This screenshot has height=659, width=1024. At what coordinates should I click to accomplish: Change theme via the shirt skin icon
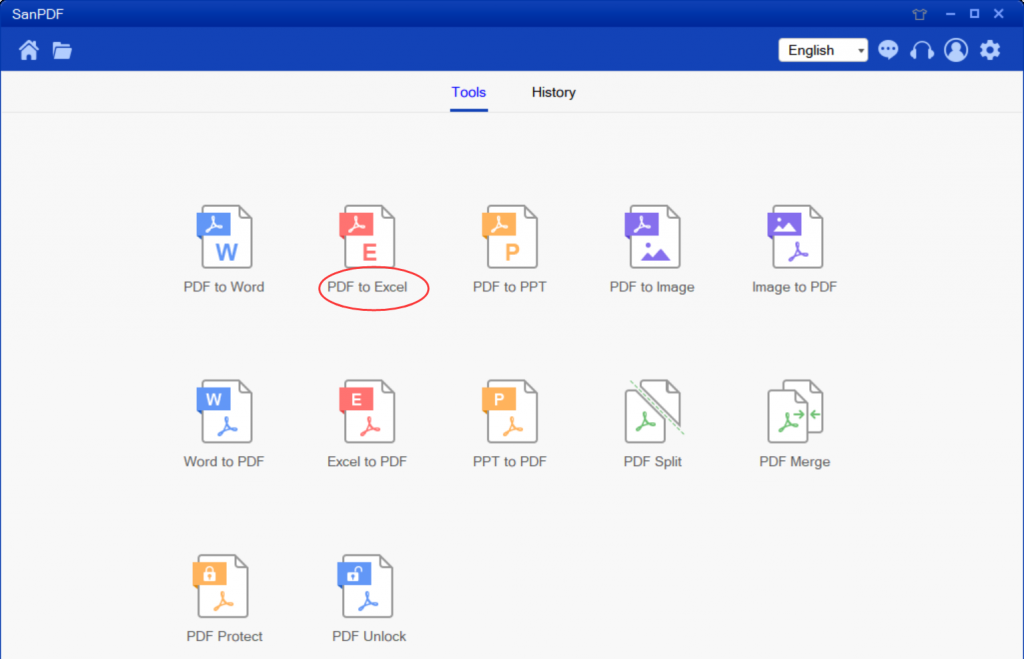click(x=920, y=14)
